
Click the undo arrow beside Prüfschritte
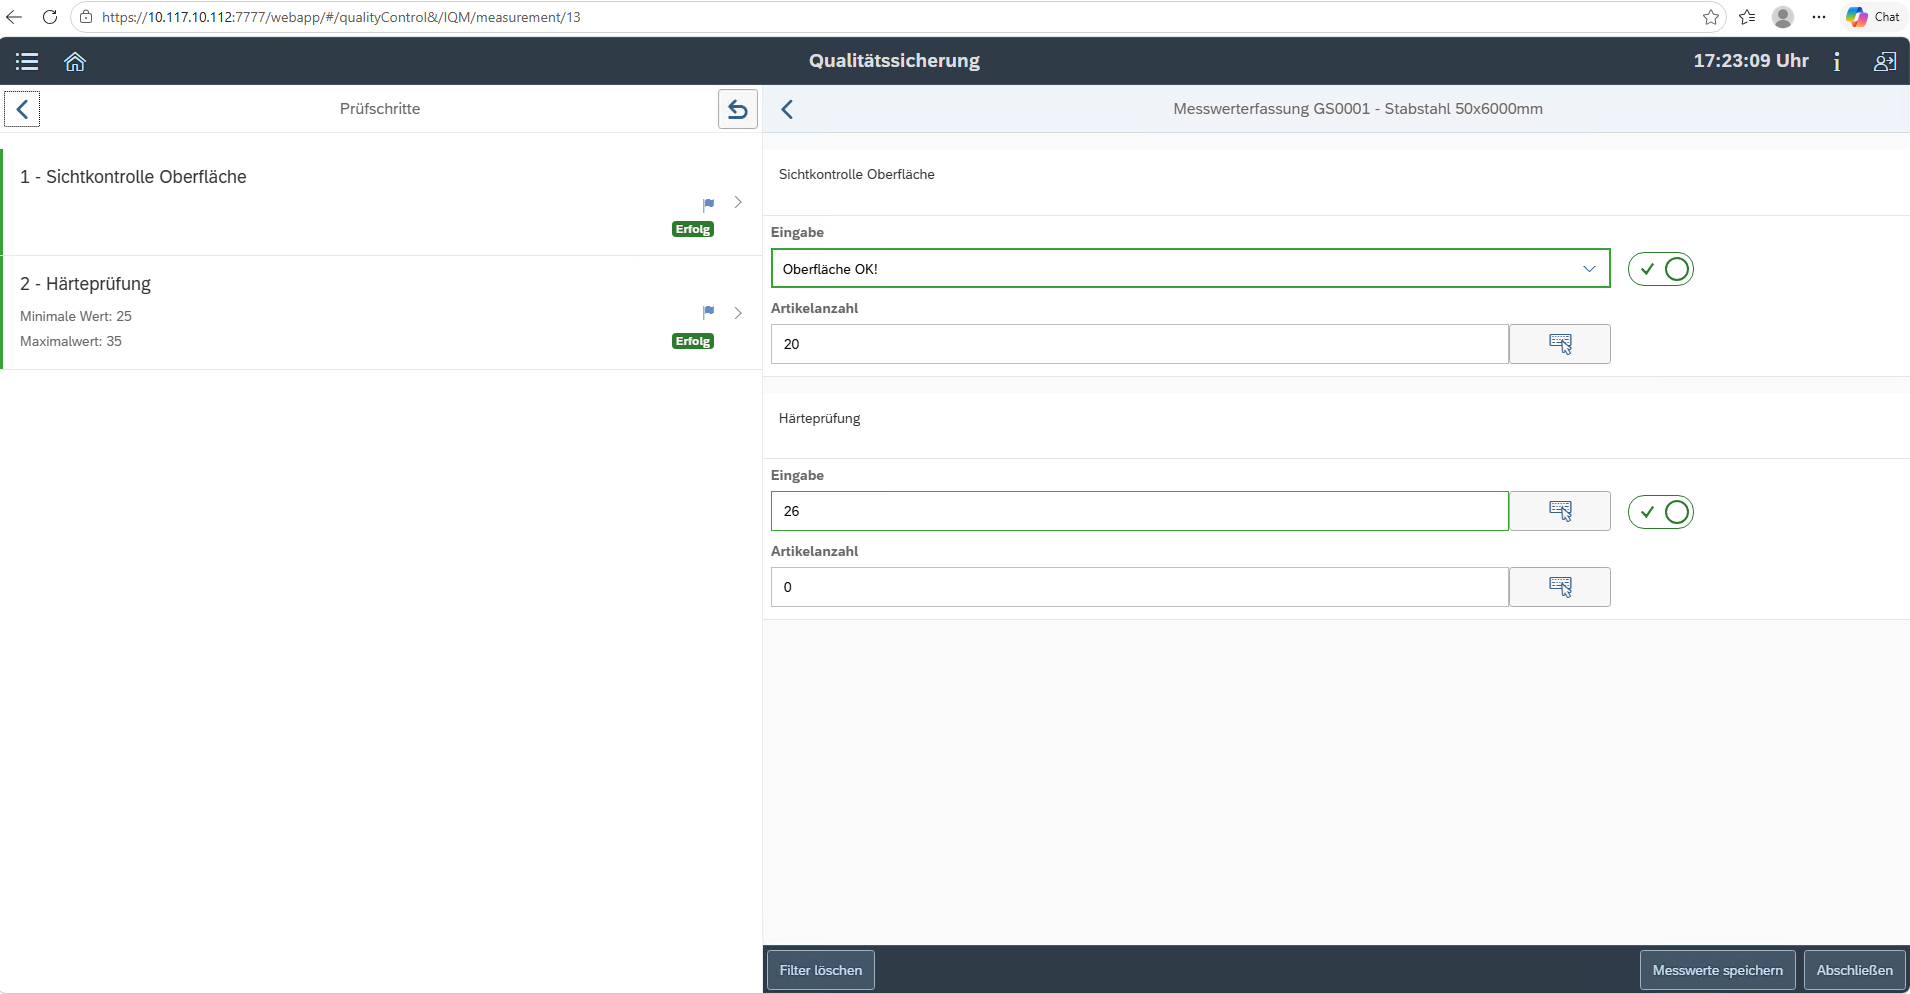pos(738,109)
